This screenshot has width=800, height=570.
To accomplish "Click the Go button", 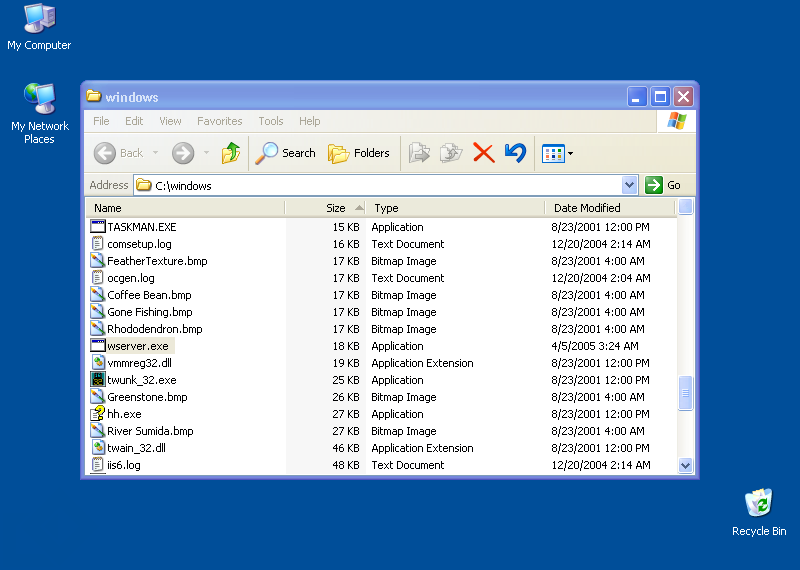I will click(x=663, y=185).
